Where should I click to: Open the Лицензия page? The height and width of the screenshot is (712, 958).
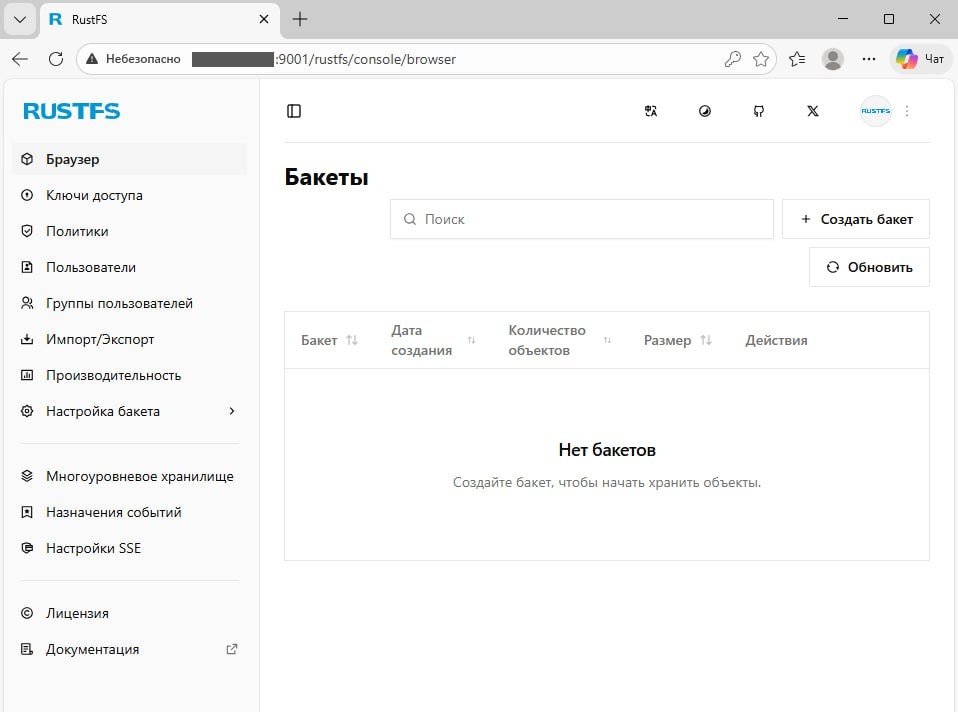point(130,613)
